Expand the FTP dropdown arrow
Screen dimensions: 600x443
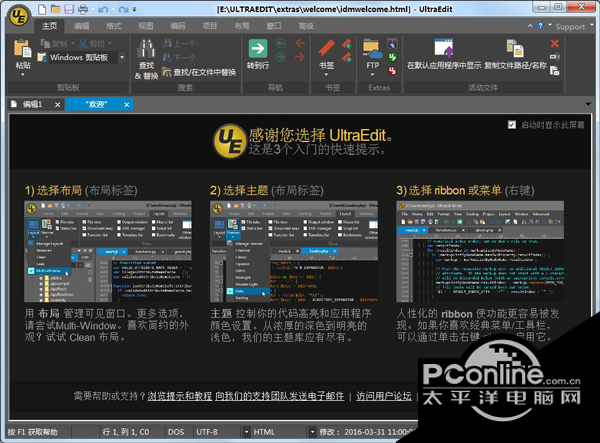[372, 75]
